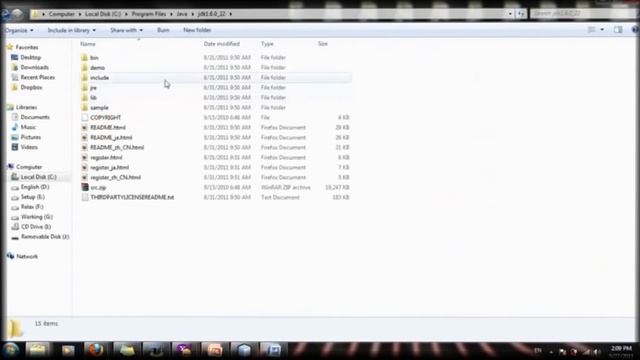Select the sample folder icon
640x360 pixels.
[x=84, y=107]
